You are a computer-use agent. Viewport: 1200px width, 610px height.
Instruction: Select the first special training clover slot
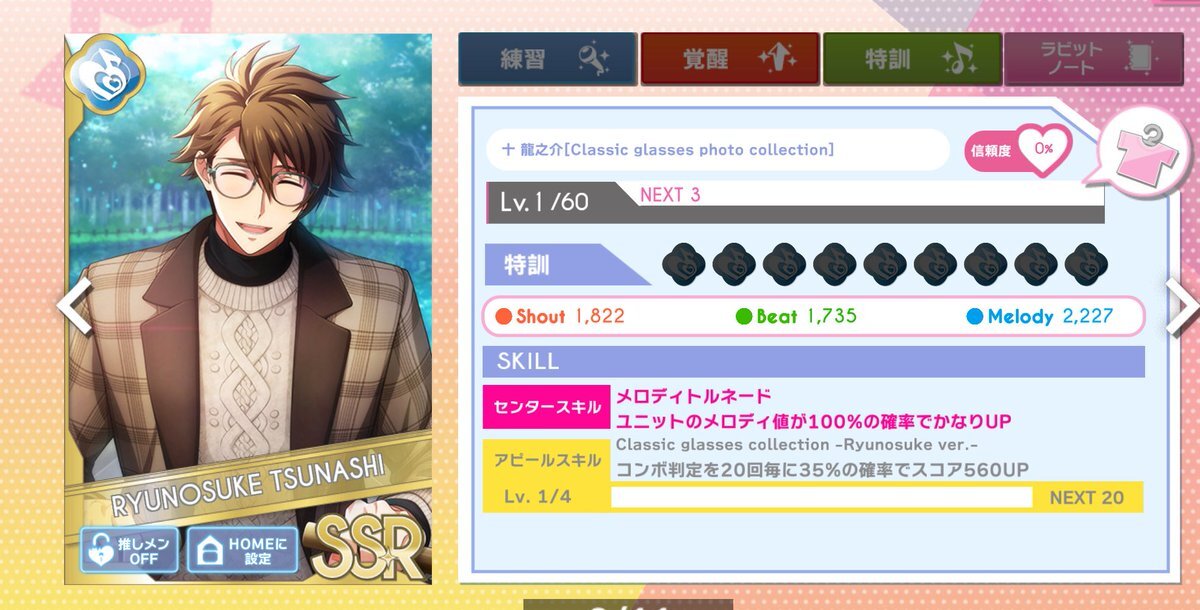(684, 264)
